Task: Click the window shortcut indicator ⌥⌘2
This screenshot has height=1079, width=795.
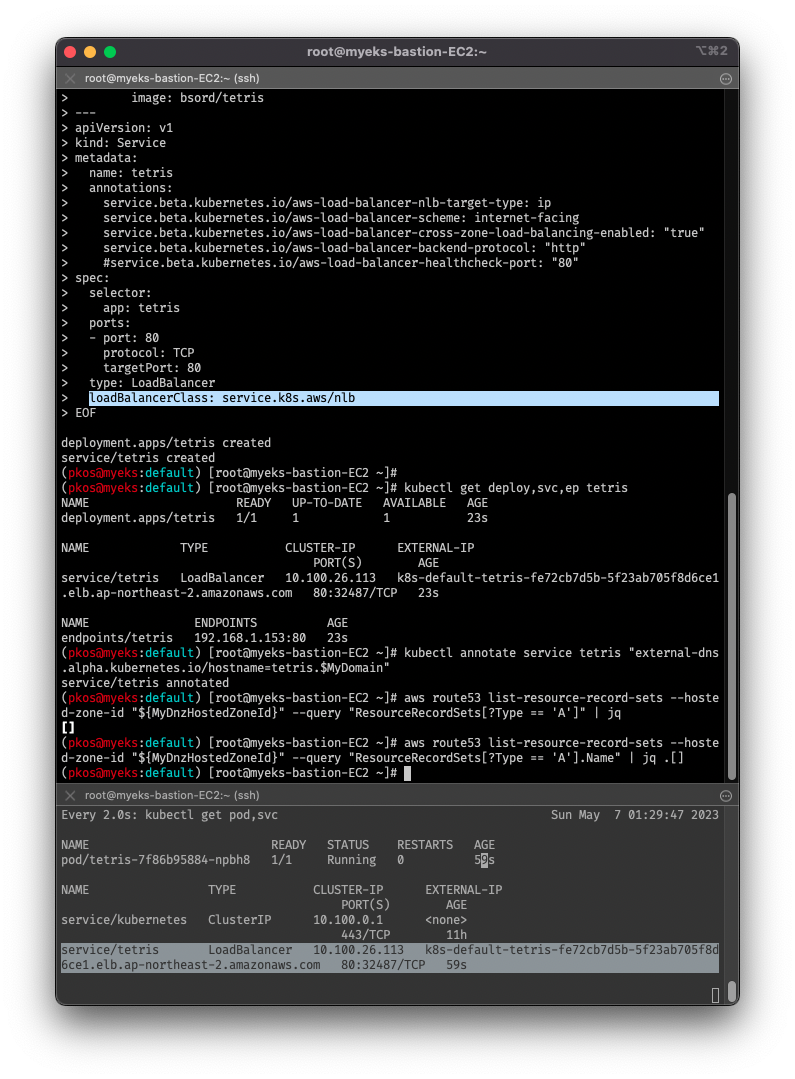Action: pyautogui.click(x=711, y=51)
